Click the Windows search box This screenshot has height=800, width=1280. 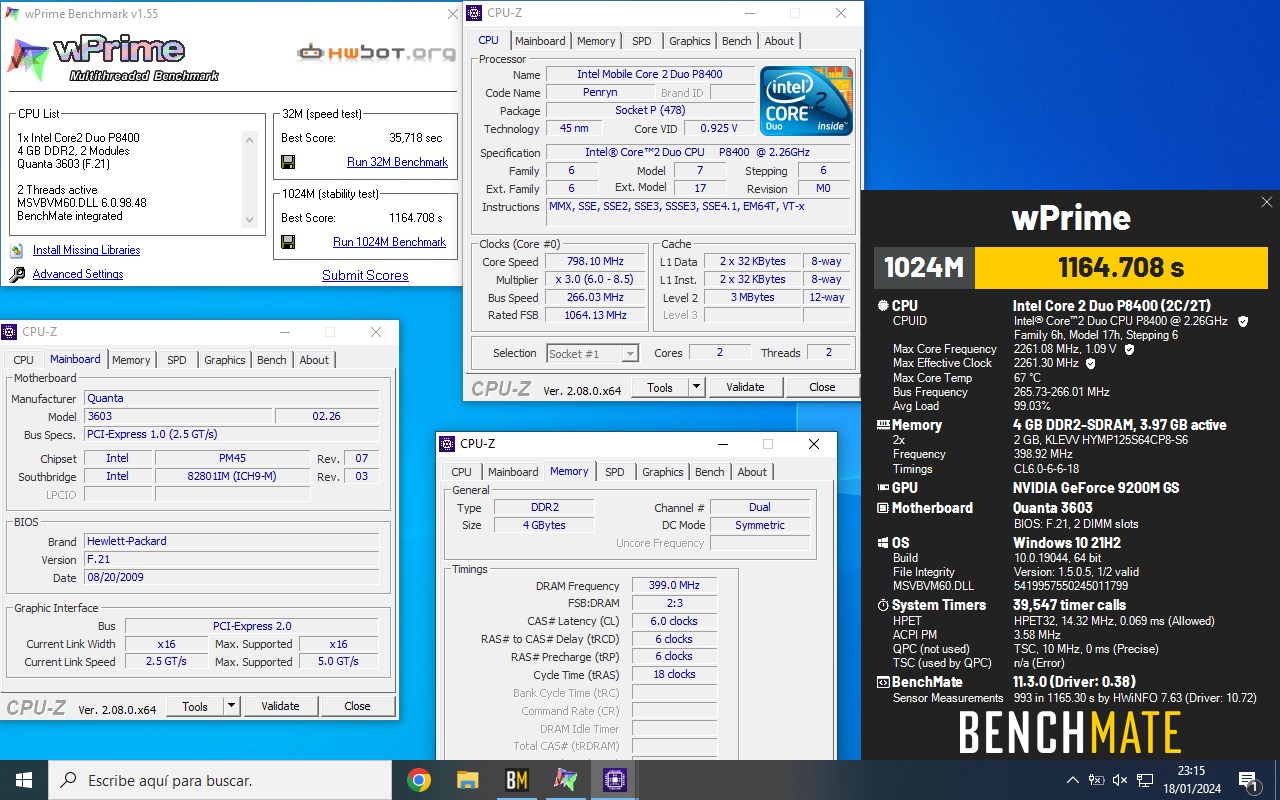(220, 780)
